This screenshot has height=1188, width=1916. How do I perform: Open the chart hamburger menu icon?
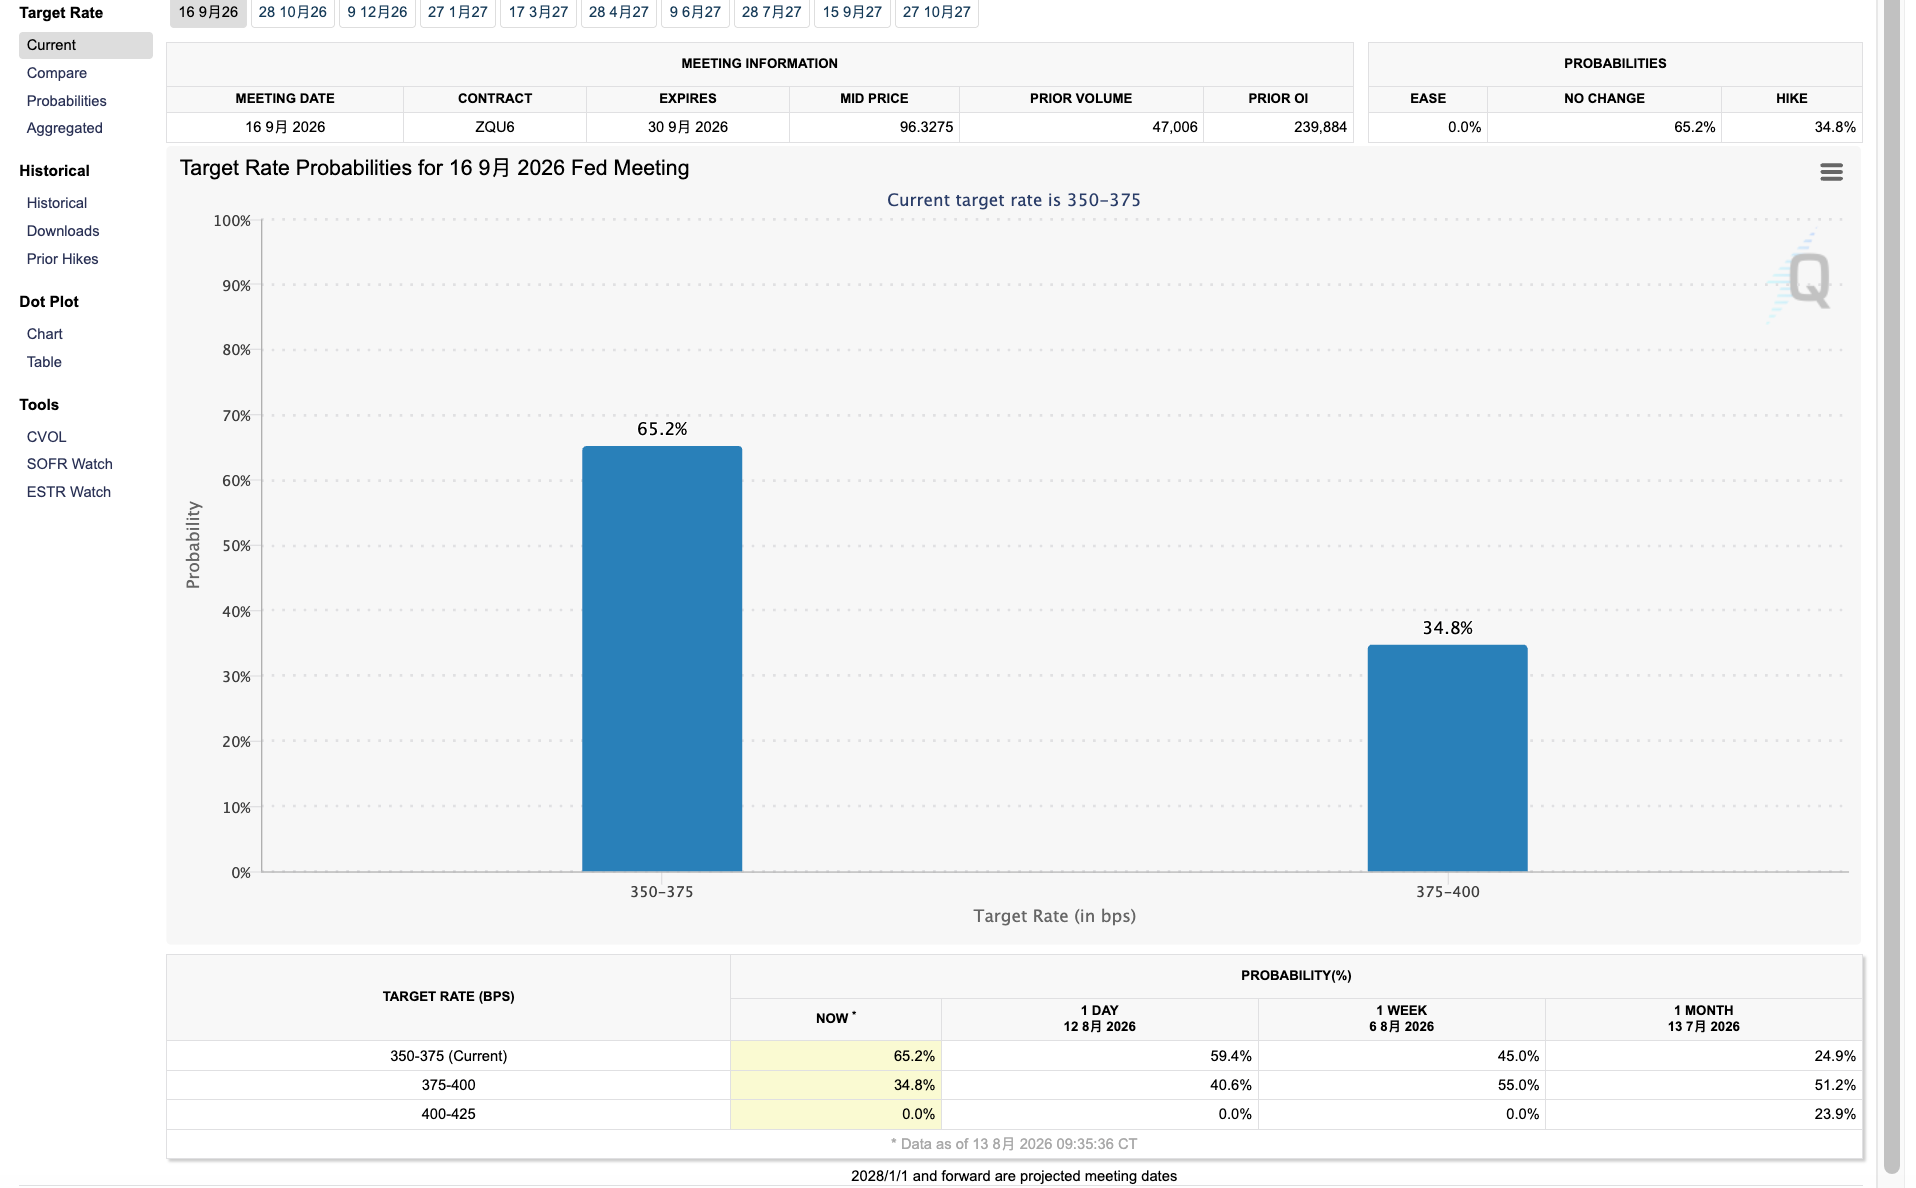point(1831,172)
